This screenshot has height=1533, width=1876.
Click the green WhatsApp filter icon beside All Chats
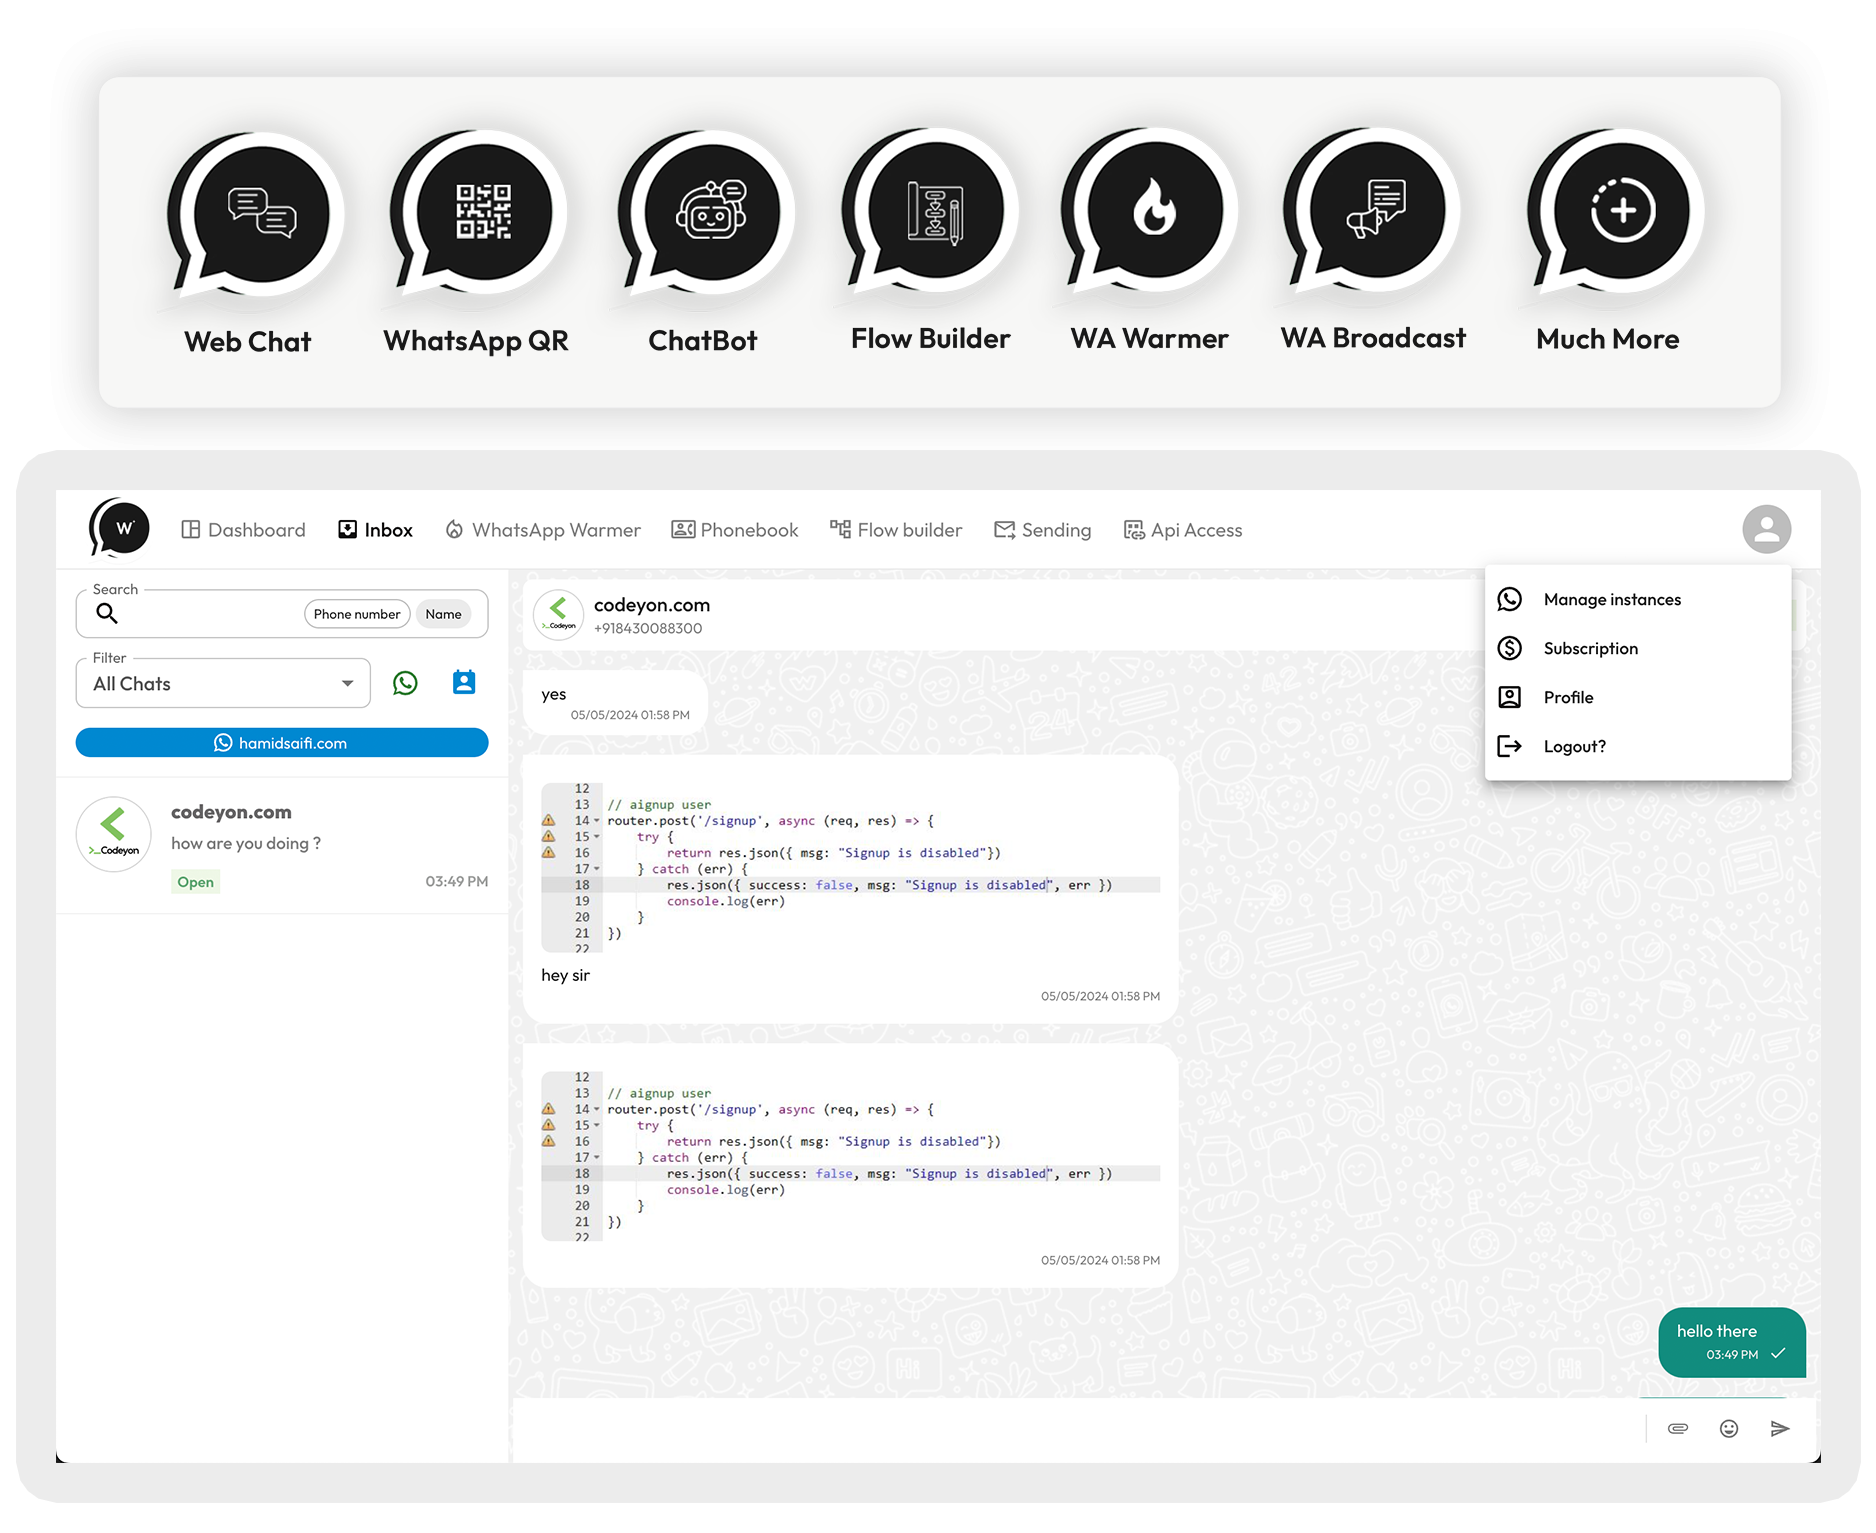click(x=405, y=683)
